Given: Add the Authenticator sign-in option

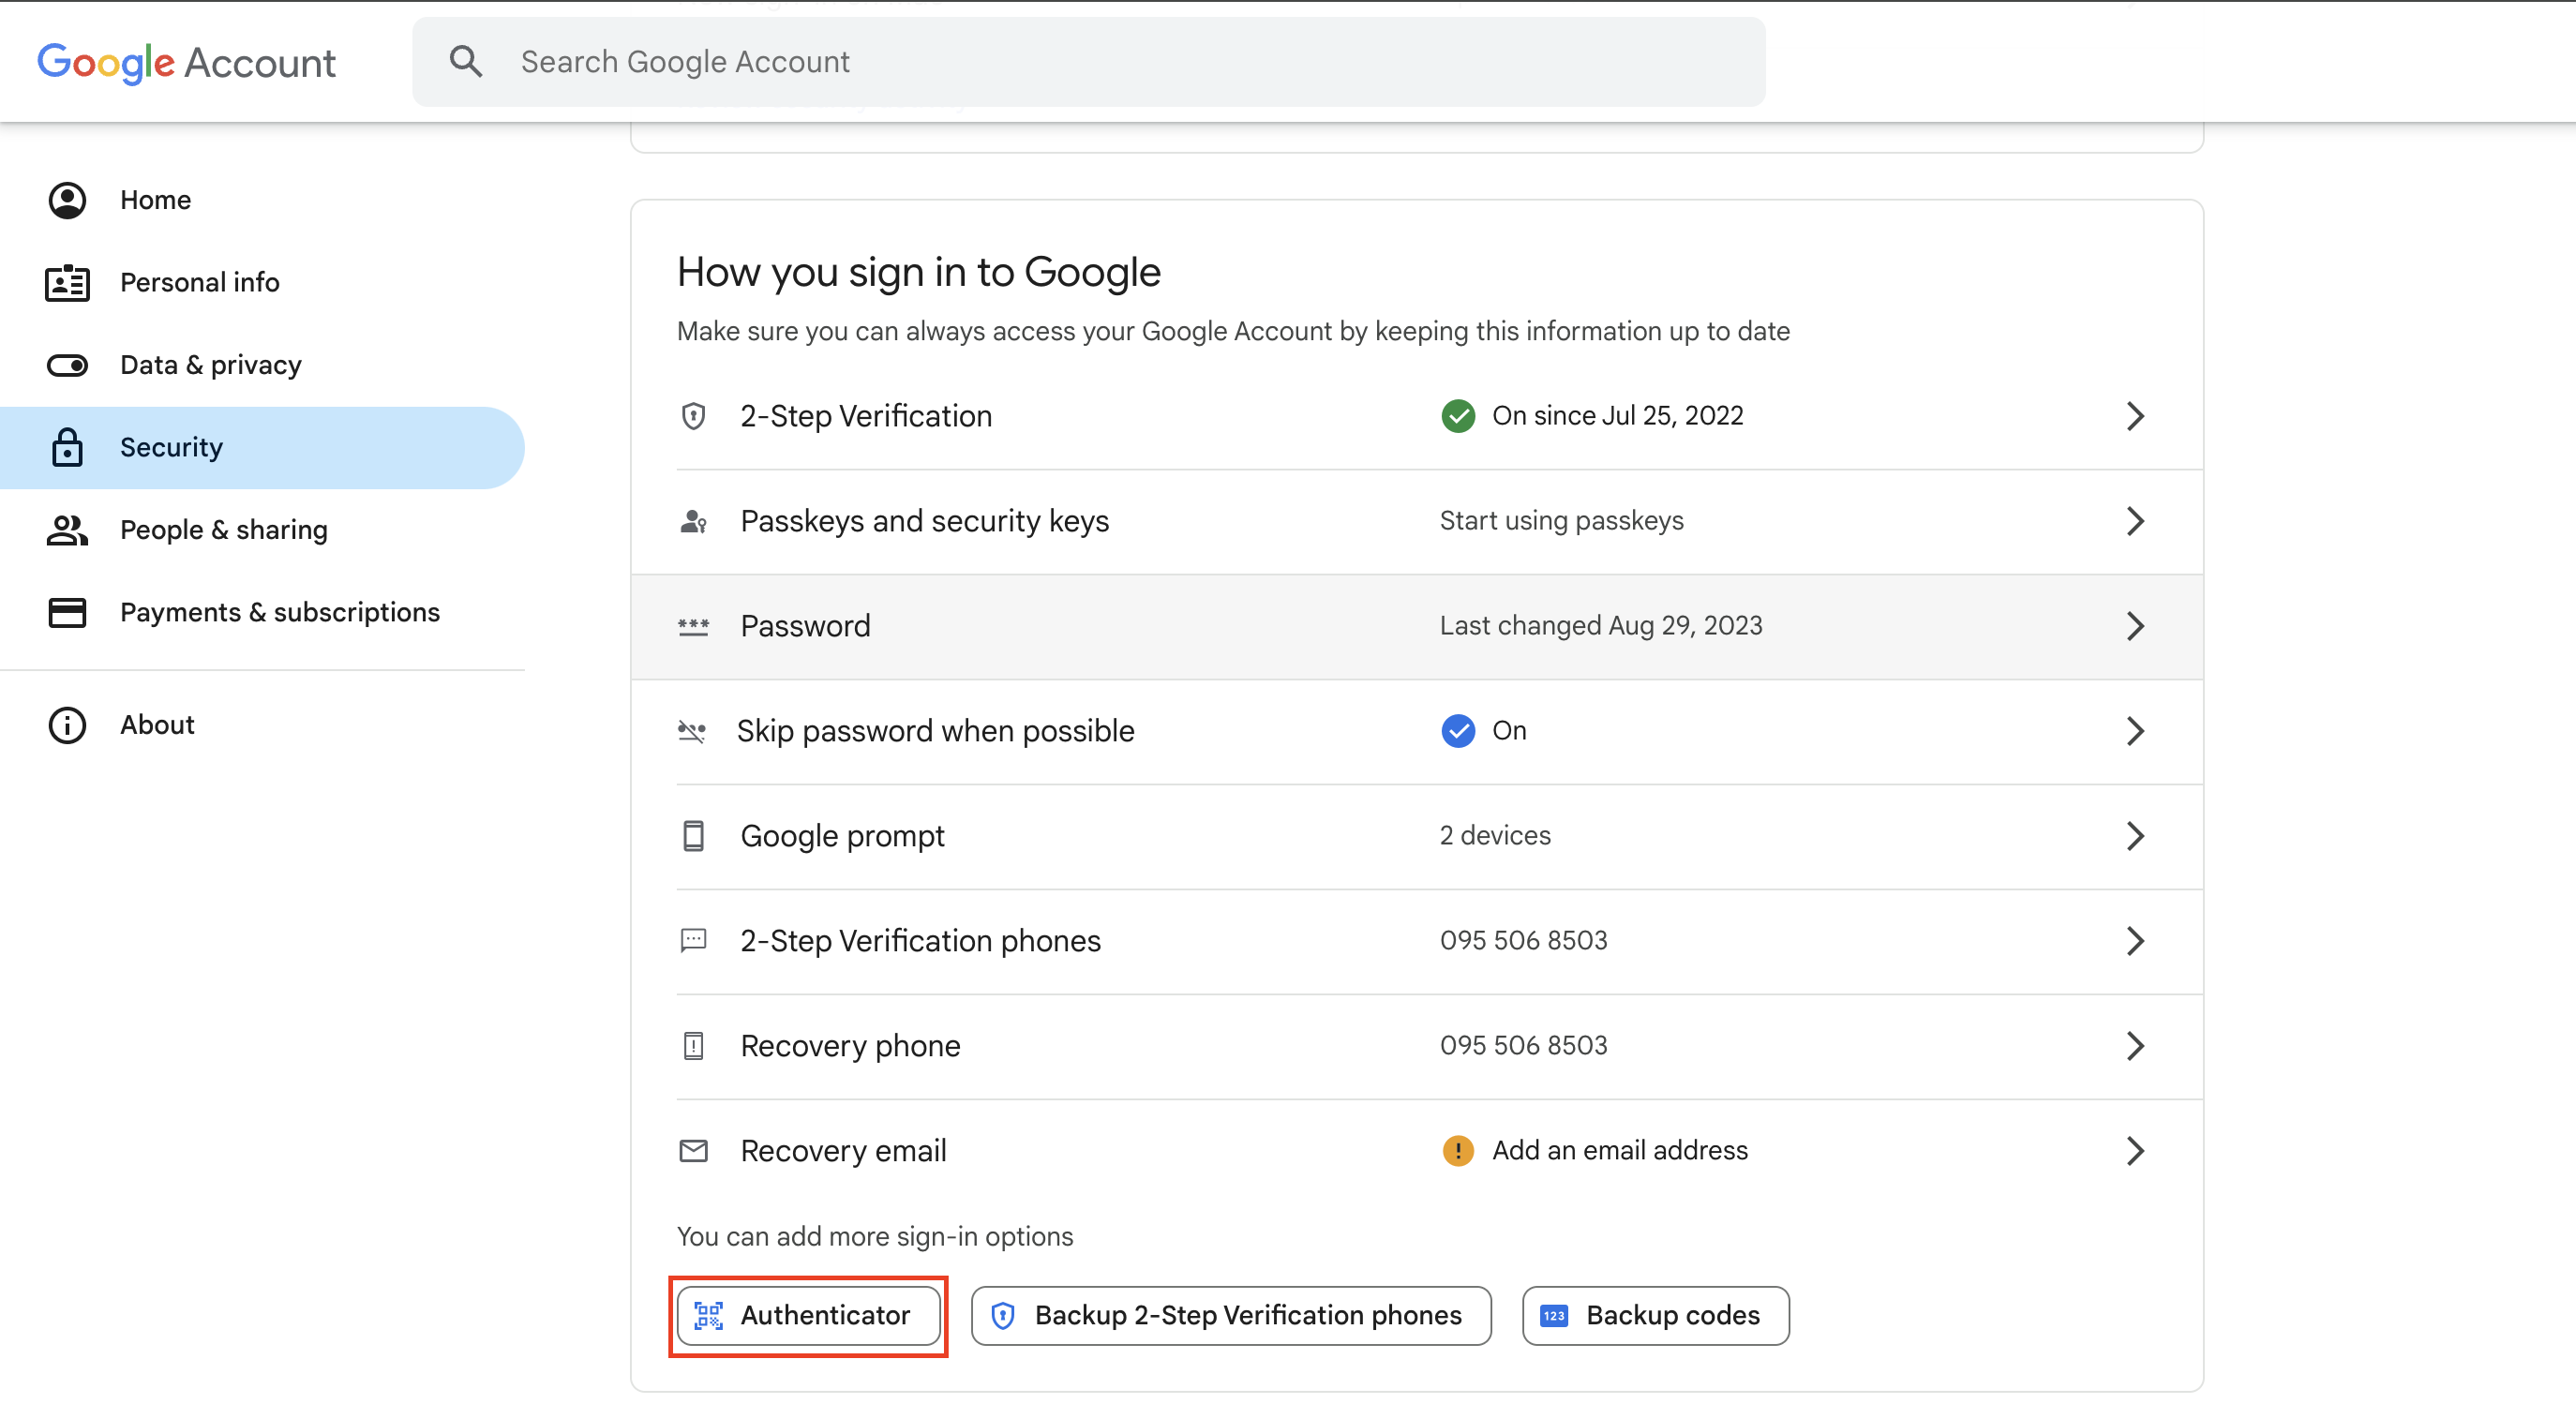Looking at the screenshot, I should click(808, 1316).
